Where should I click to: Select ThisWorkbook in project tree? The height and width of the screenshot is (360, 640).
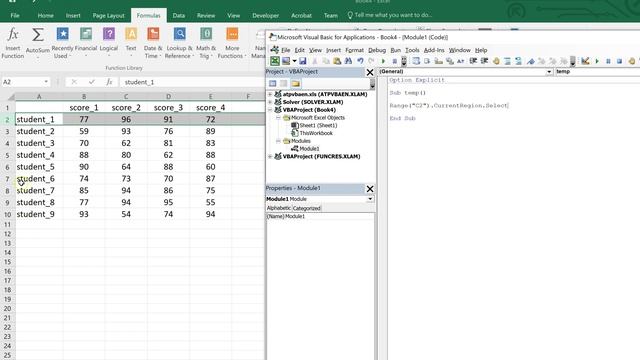pyautogui.click(x=316, y=133)
